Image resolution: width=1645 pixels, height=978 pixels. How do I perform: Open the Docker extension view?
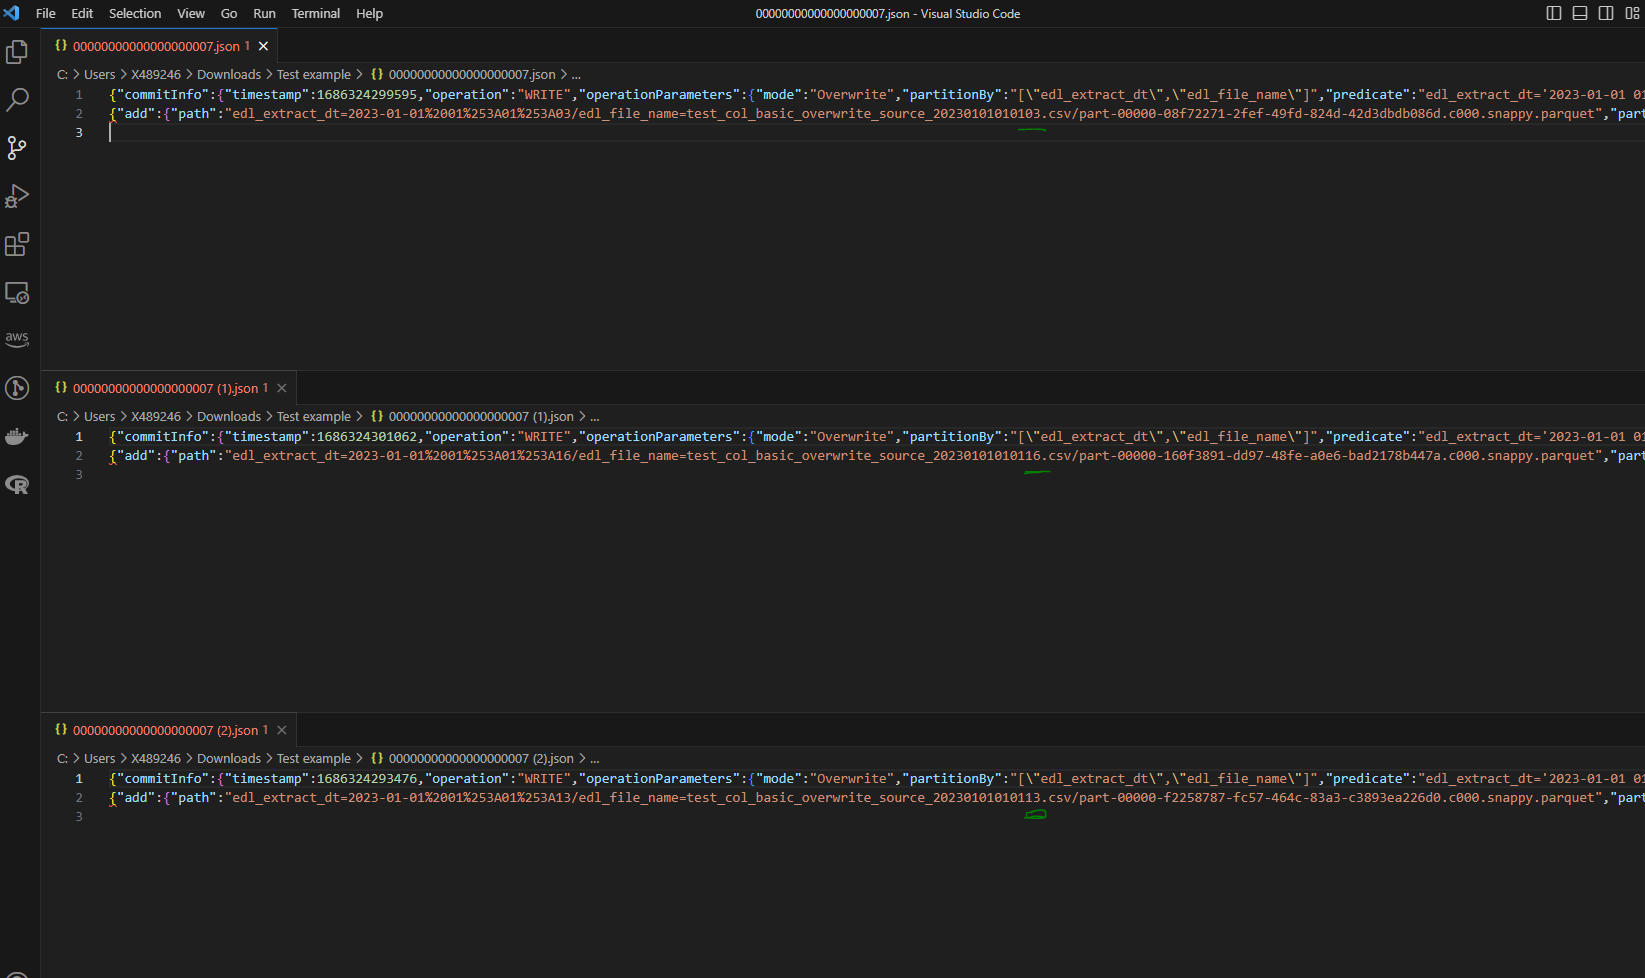point(17,435)
